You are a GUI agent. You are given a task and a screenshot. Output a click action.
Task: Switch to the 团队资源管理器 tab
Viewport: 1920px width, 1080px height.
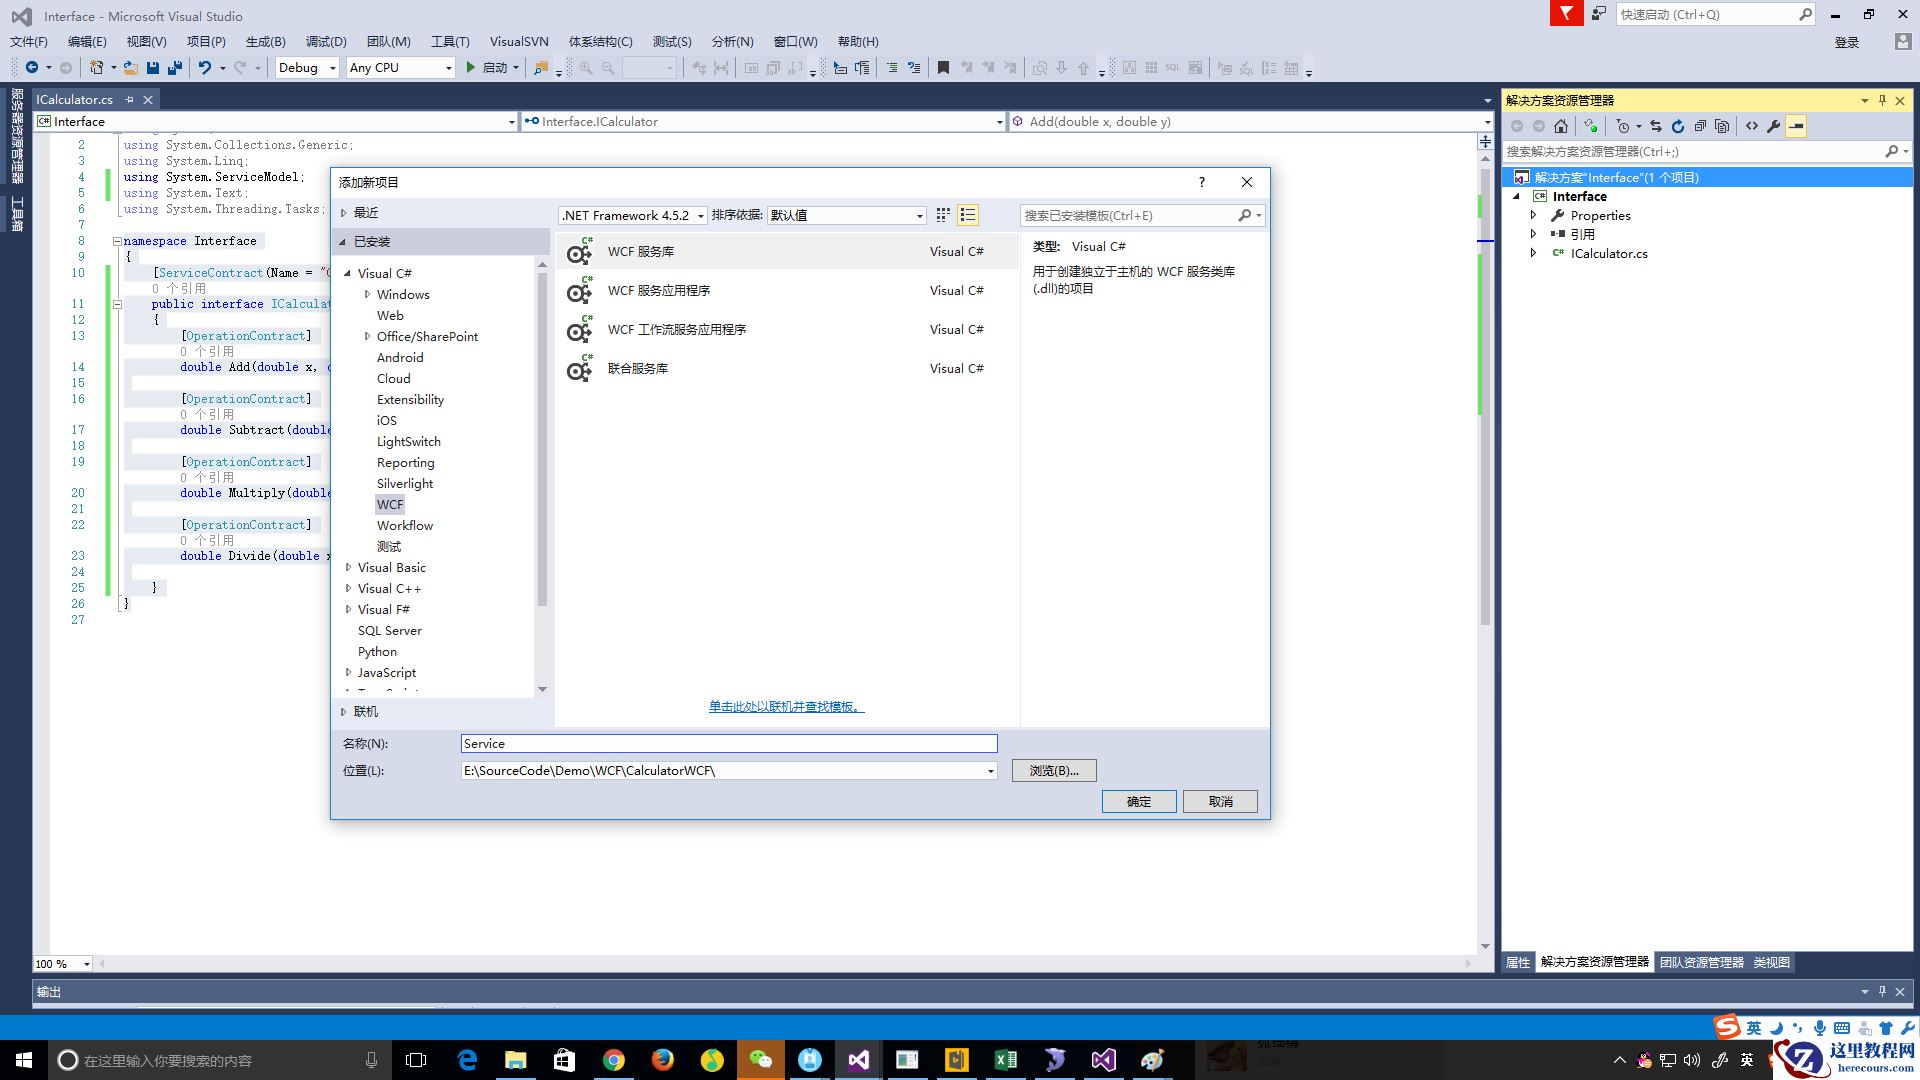pos(1701,962)
